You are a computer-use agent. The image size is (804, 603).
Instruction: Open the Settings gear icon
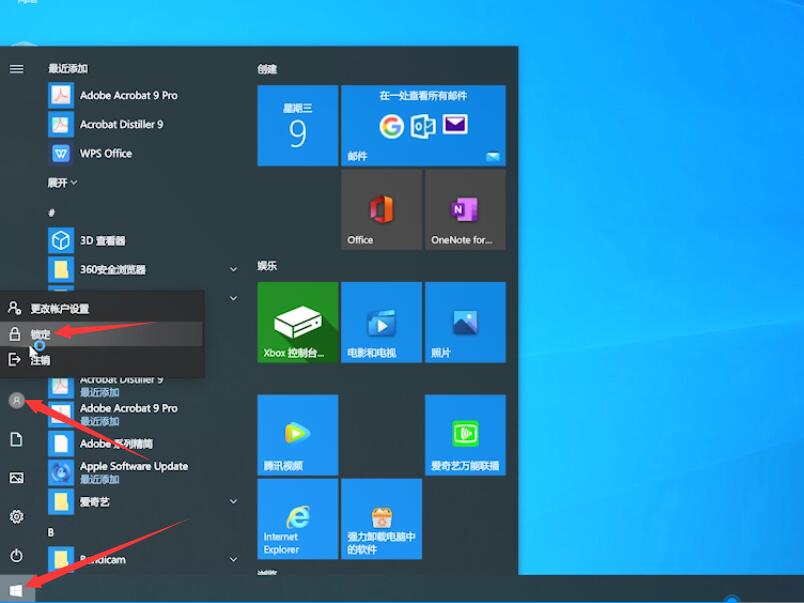tap(16, 516)
